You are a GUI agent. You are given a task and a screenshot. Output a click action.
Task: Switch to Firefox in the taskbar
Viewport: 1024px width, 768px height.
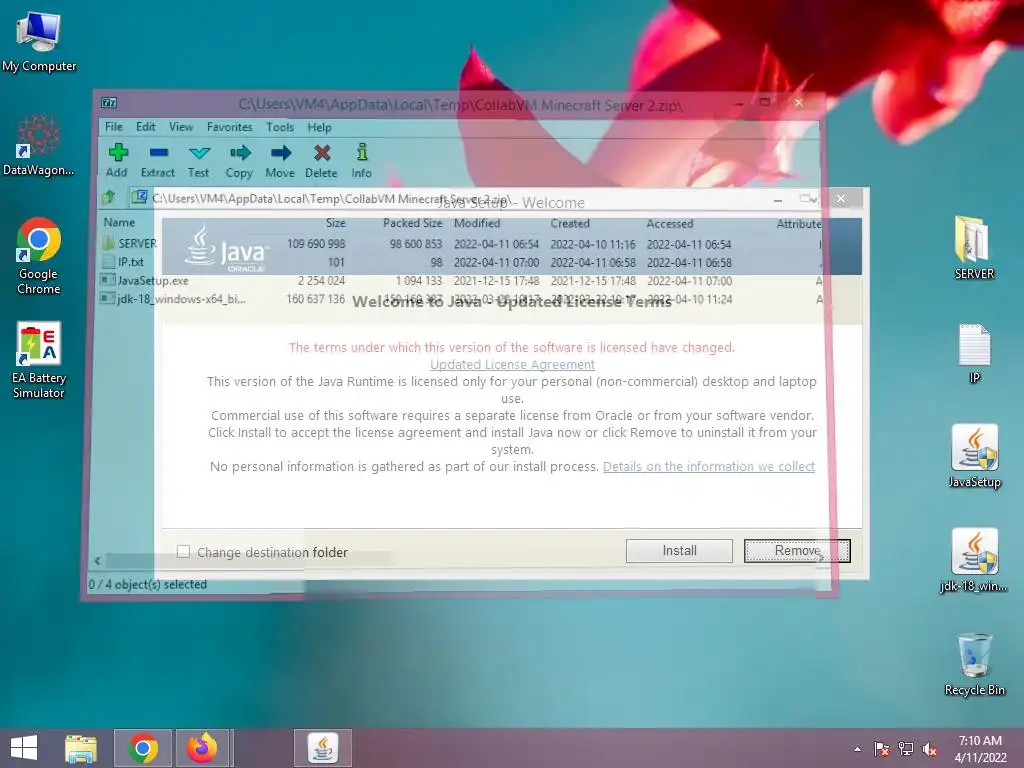(x=202, y=748)
